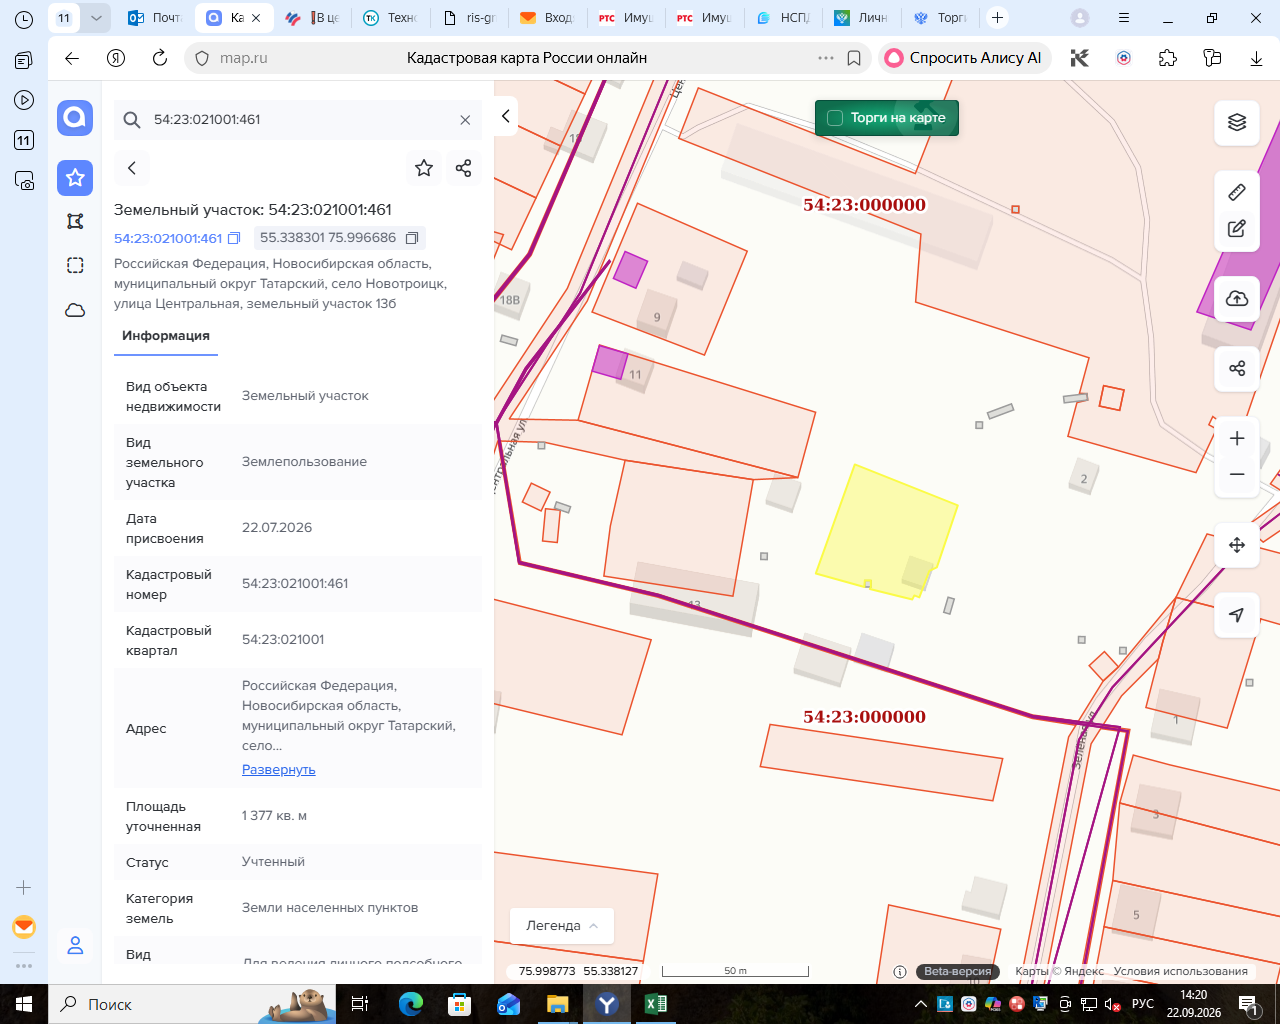Select the ruler measurement tool
Viewport: 1280px width, 1024px height.
(x=1237, y=191)
